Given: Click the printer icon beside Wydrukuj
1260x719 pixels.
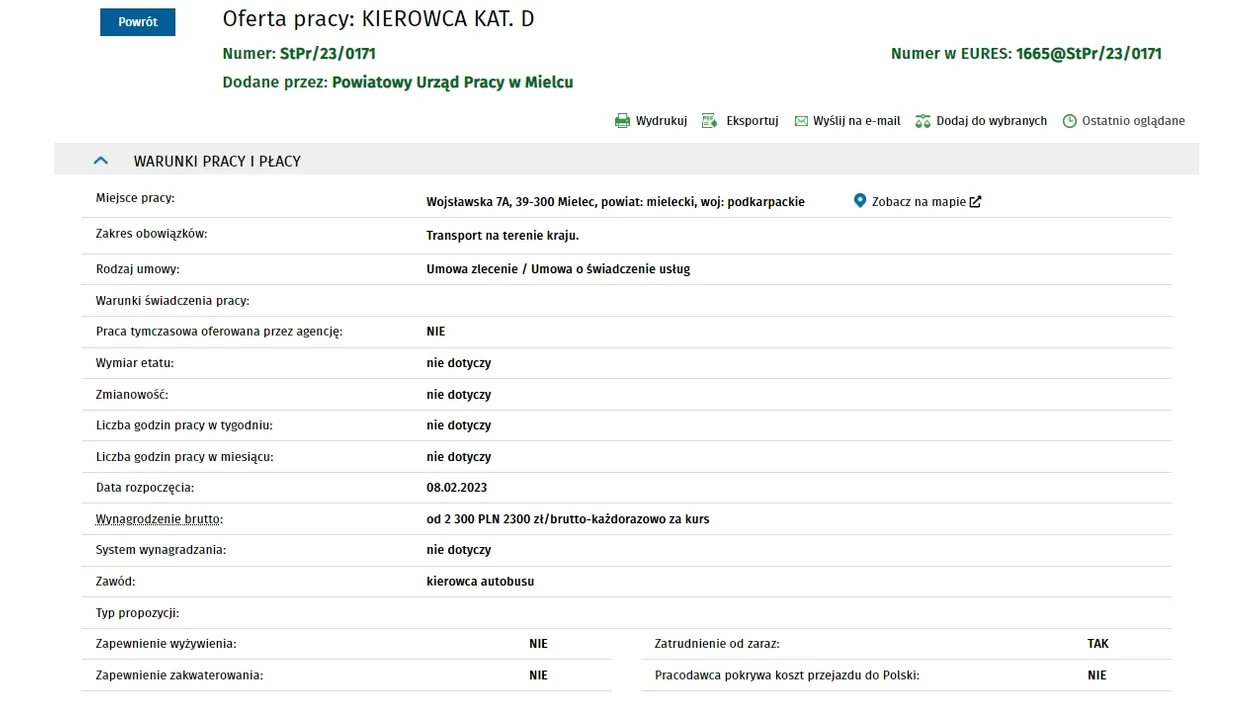Looking at the screenshot, I should 622,121.
